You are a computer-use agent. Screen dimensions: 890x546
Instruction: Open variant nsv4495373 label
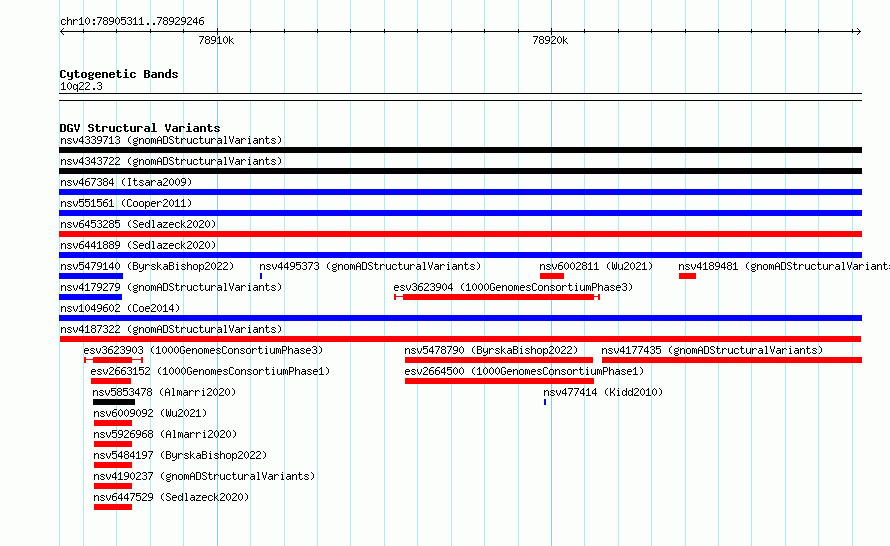point(370,266)
